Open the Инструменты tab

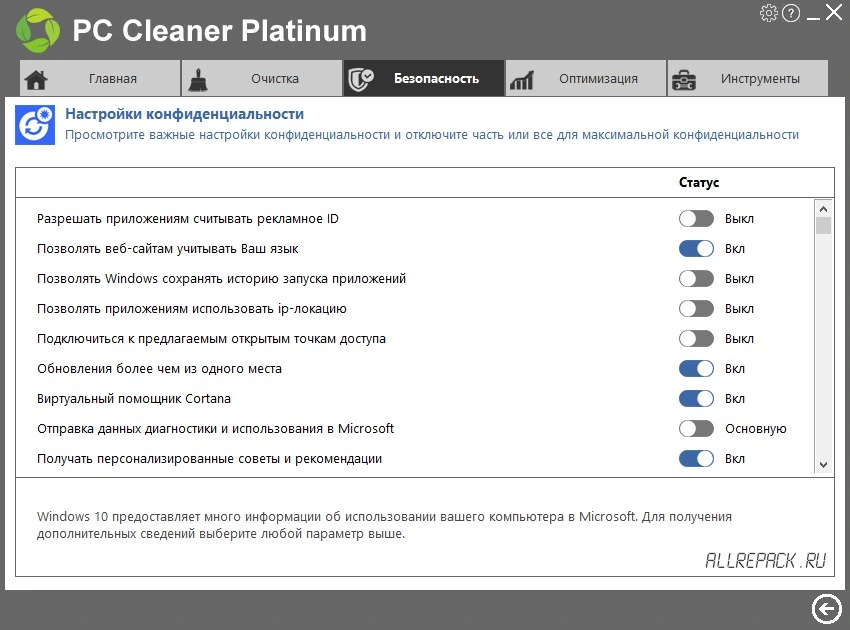[748, 79]
